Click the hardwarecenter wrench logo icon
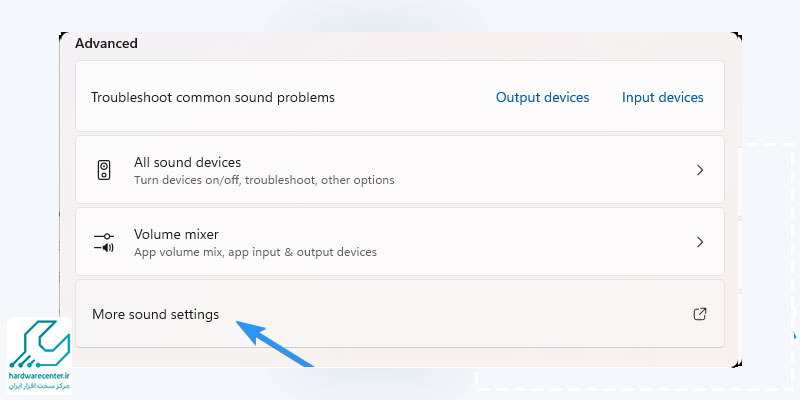This screenshot has width=800, height=400. tap(39, 345)
